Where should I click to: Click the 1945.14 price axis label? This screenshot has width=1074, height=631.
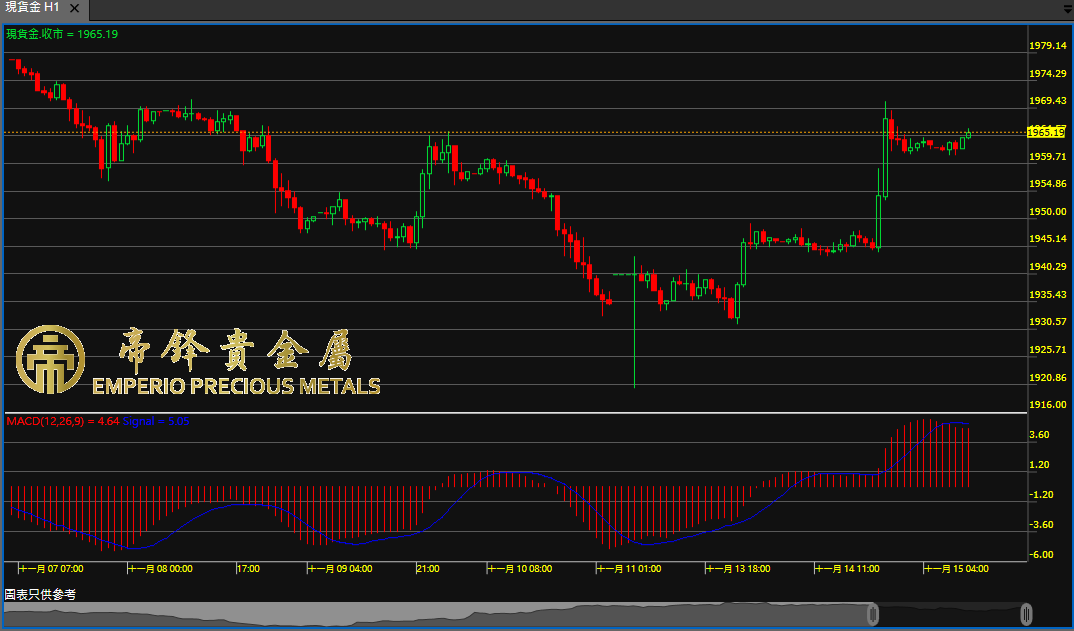point(1048,238)
